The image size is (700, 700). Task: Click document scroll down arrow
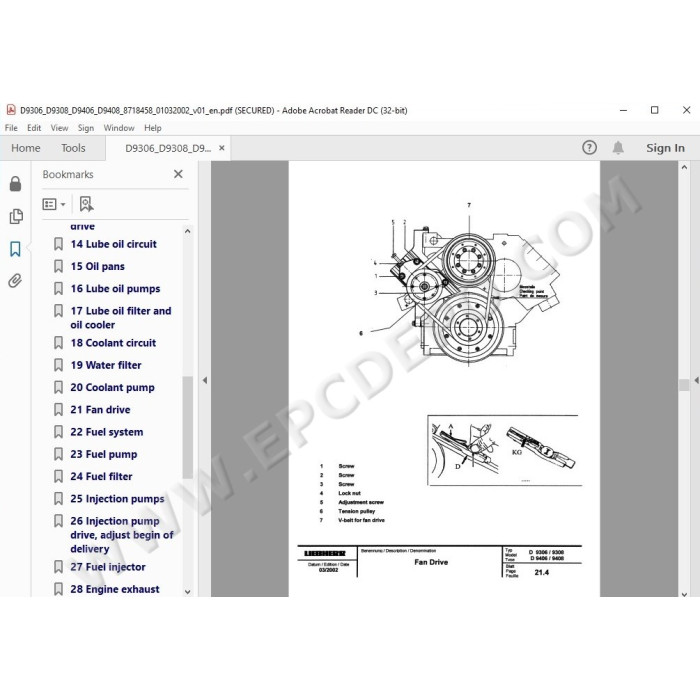pos(684,594)
